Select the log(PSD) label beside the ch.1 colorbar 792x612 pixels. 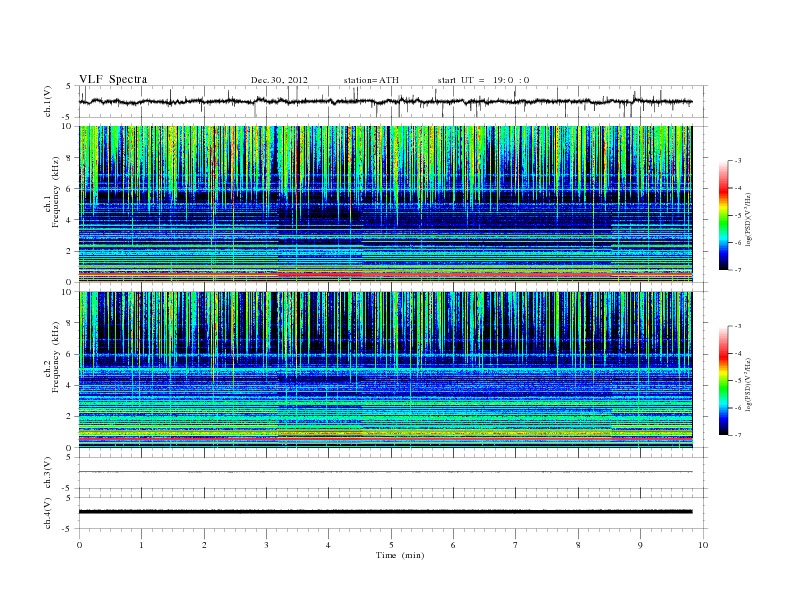(749, 219)
